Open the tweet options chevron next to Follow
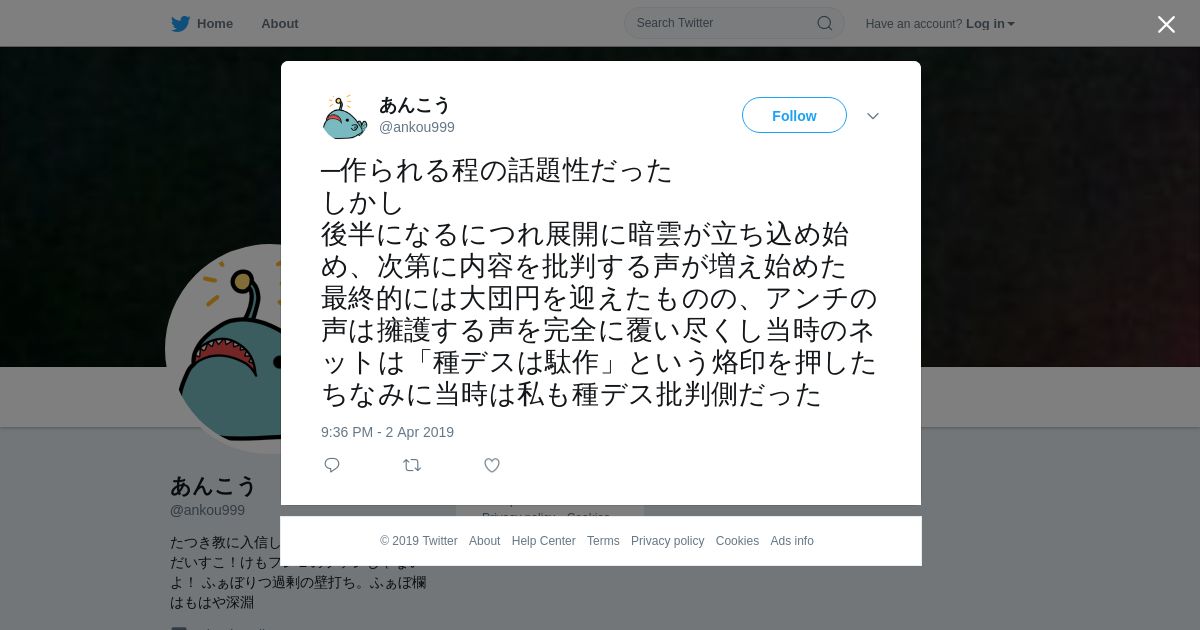Screen dimensions: 1200x630 [873, 116]
